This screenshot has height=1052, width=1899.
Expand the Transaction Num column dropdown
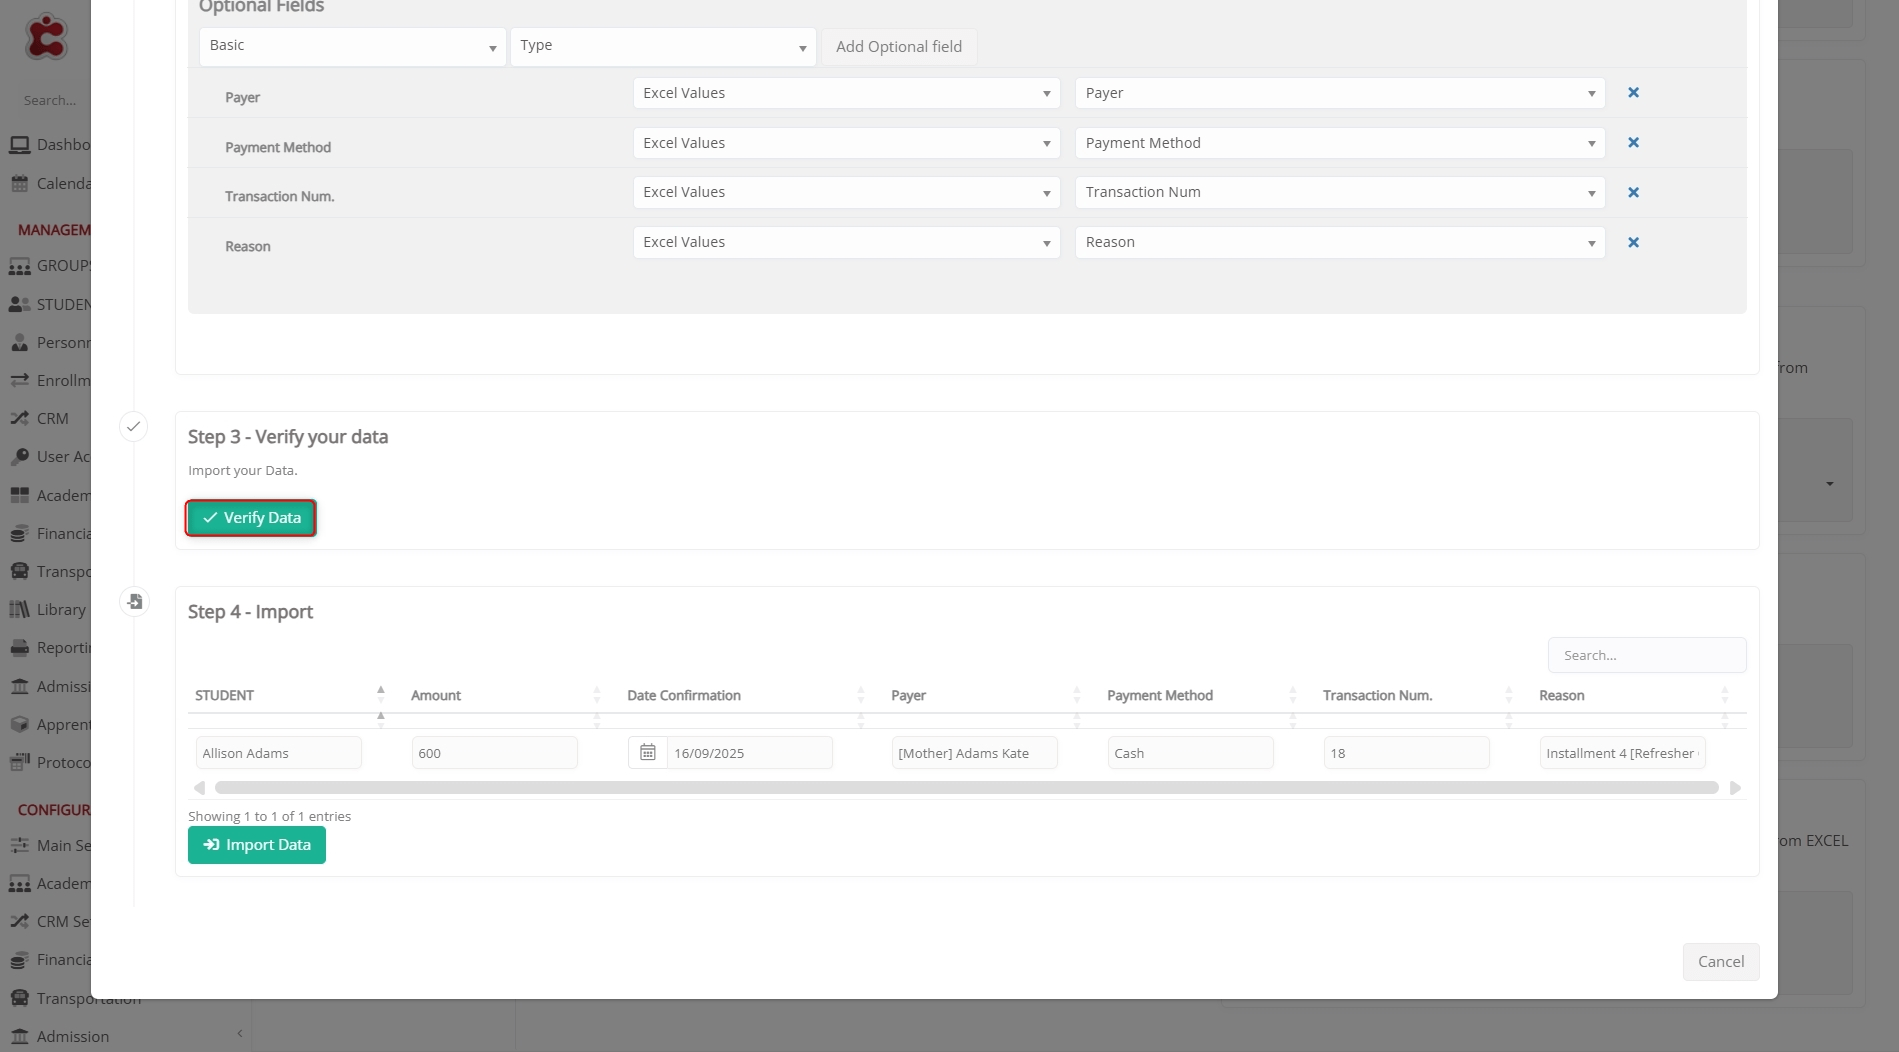1339,193
